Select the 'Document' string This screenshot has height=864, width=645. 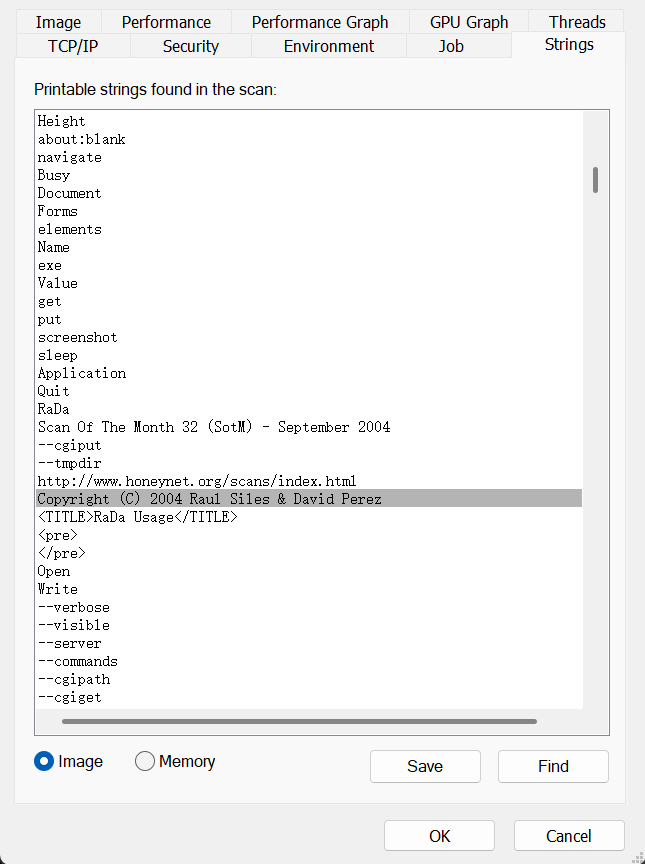(309, 193)
